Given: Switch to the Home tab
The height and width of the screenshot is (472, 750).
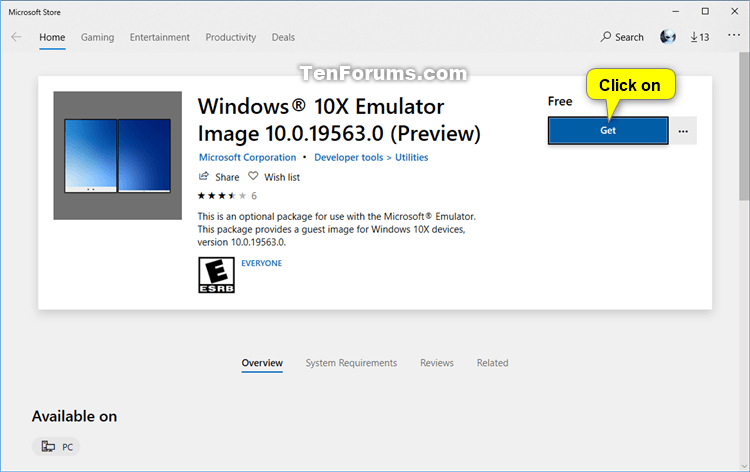Looking at the screenshot, I should (x=52, y=37).
